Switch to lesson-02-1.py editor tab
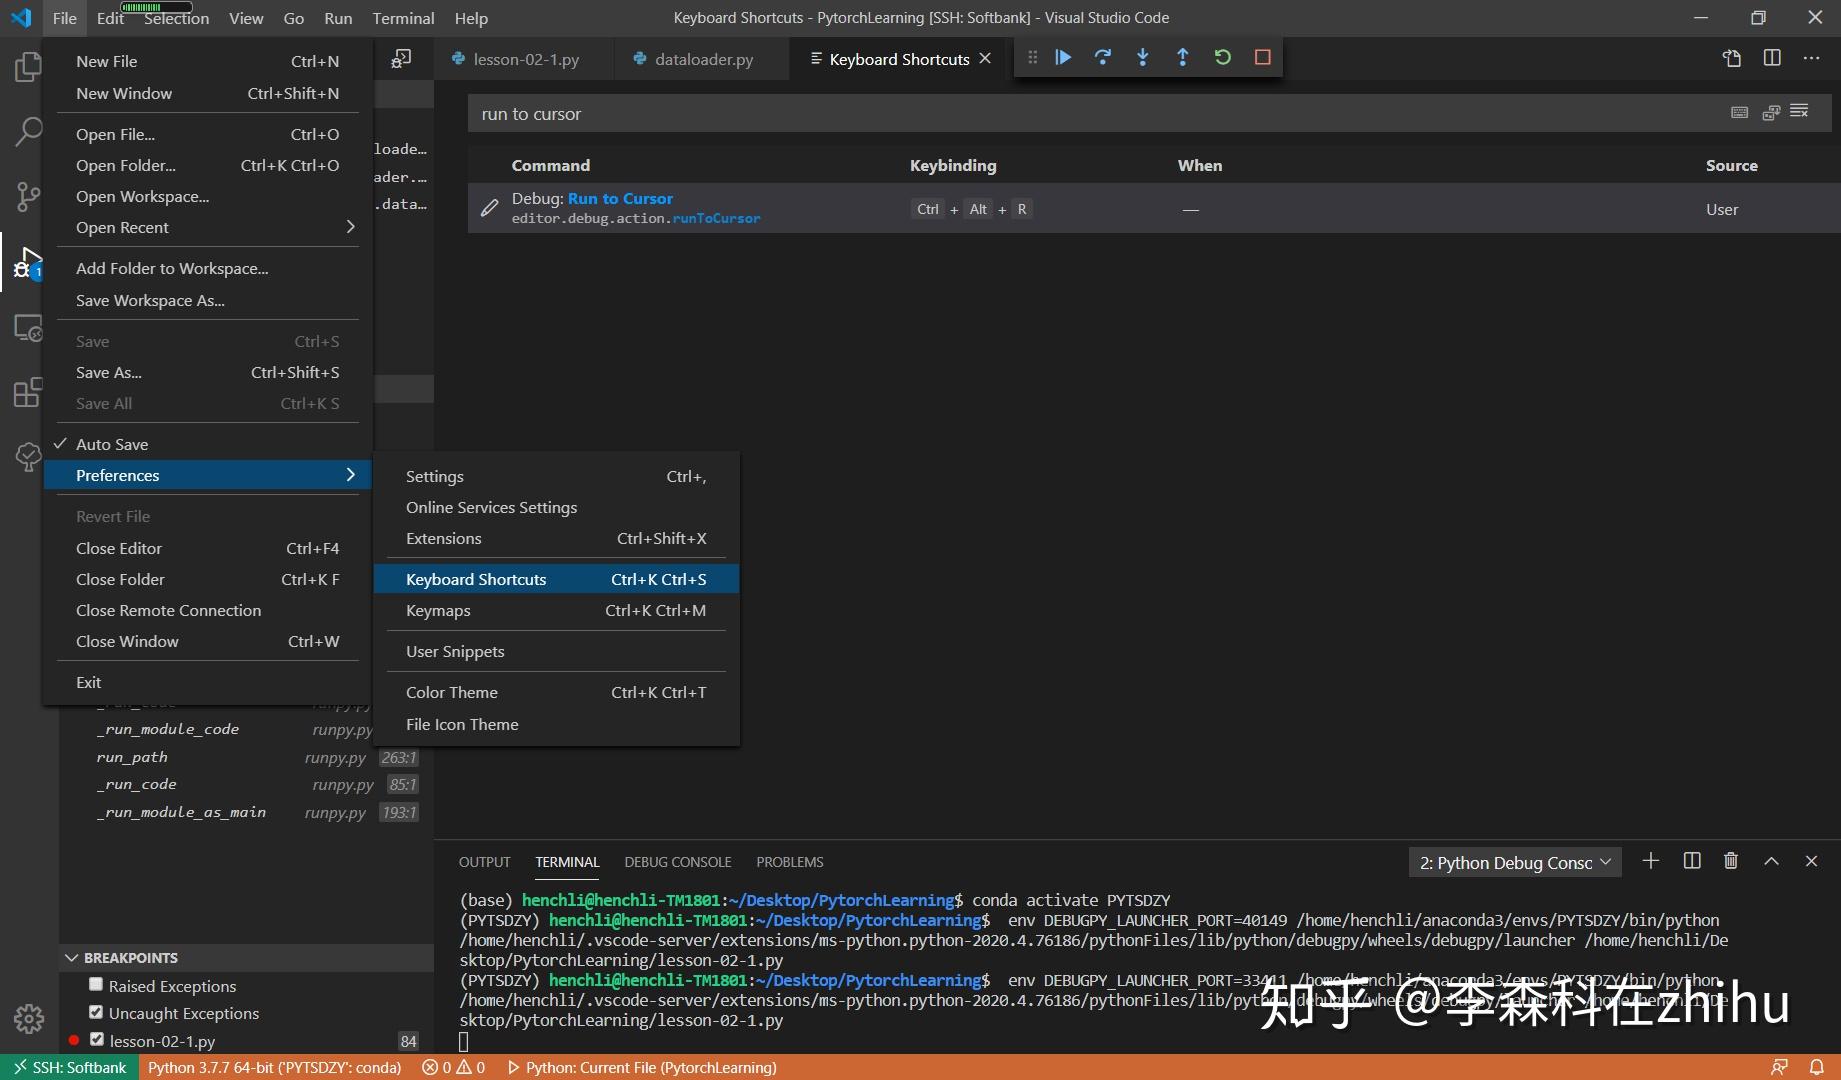 525,59
